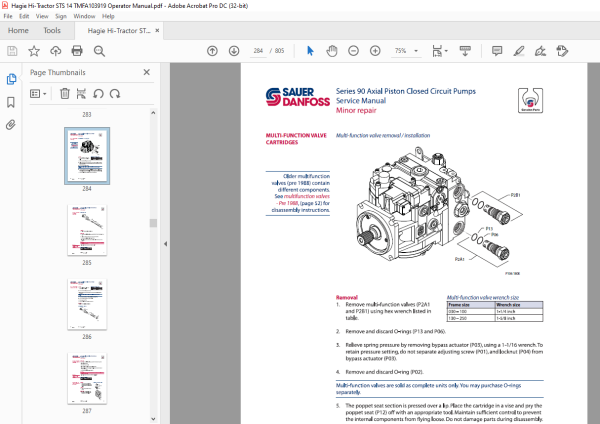This screenshot has width=600, height=424.
Task: Select the Hagie Hi-Tractor document tab
Action: pos(119,31)
